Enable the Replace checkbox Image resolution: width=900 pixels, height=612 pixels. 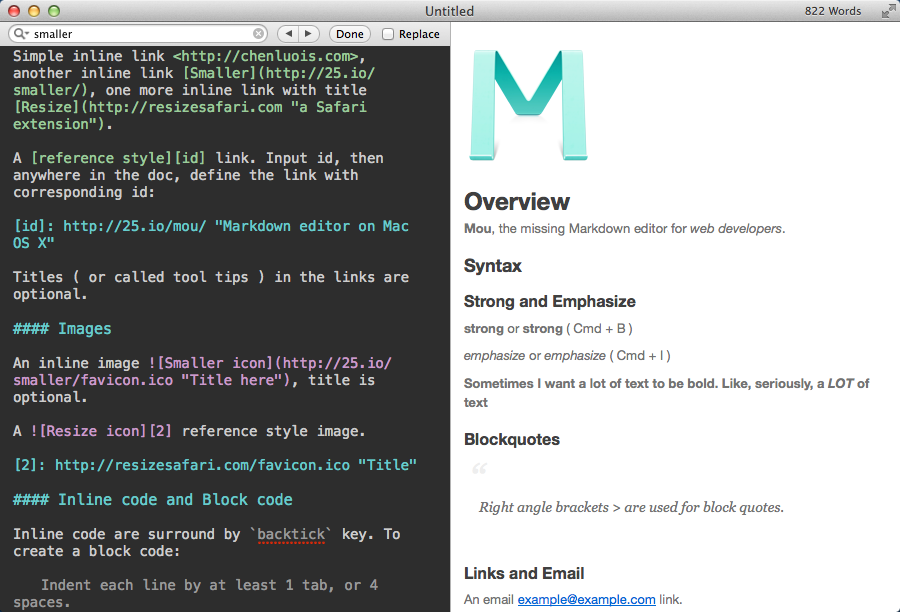388,34
